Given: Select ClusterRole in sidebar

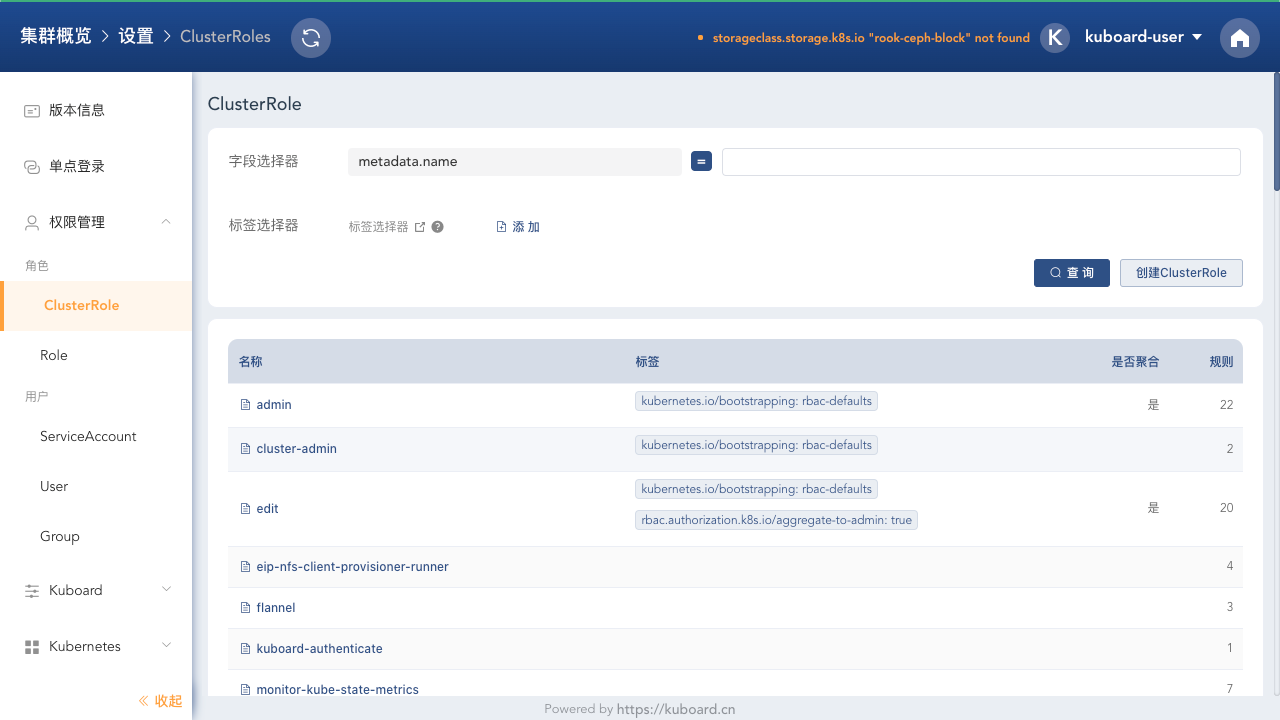Looking at the screenshot, I should tap(96, 306).
